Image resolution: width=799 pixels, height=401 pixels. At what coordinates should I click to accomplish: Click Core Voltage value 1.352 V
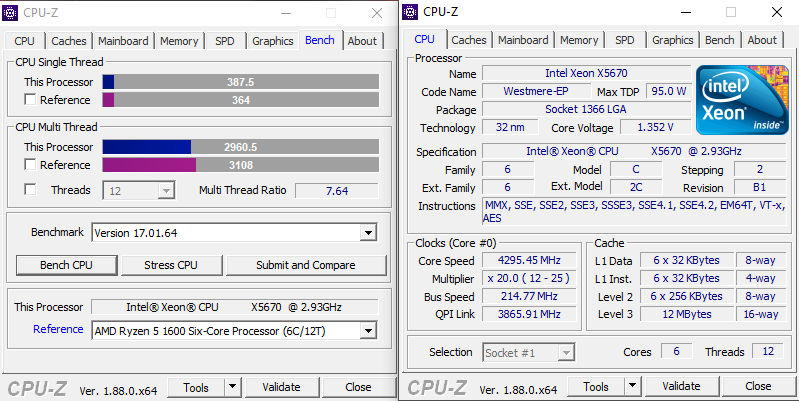click(x=655, y=127)
